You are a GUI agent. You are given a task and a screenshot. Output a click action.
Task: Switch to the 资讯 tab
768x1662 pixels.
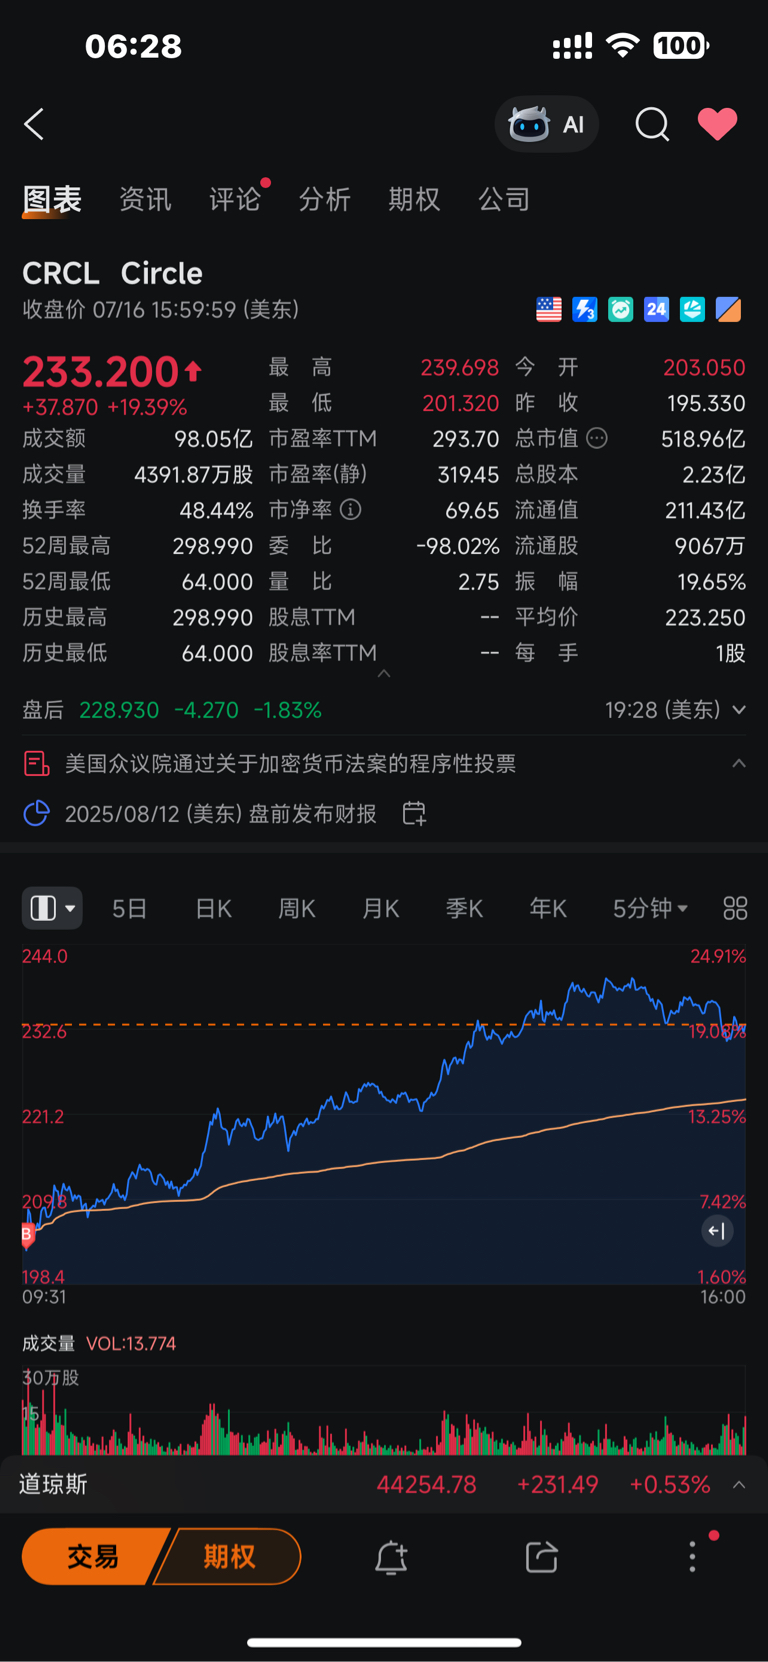pyautogui.click(x=145, y=199)
